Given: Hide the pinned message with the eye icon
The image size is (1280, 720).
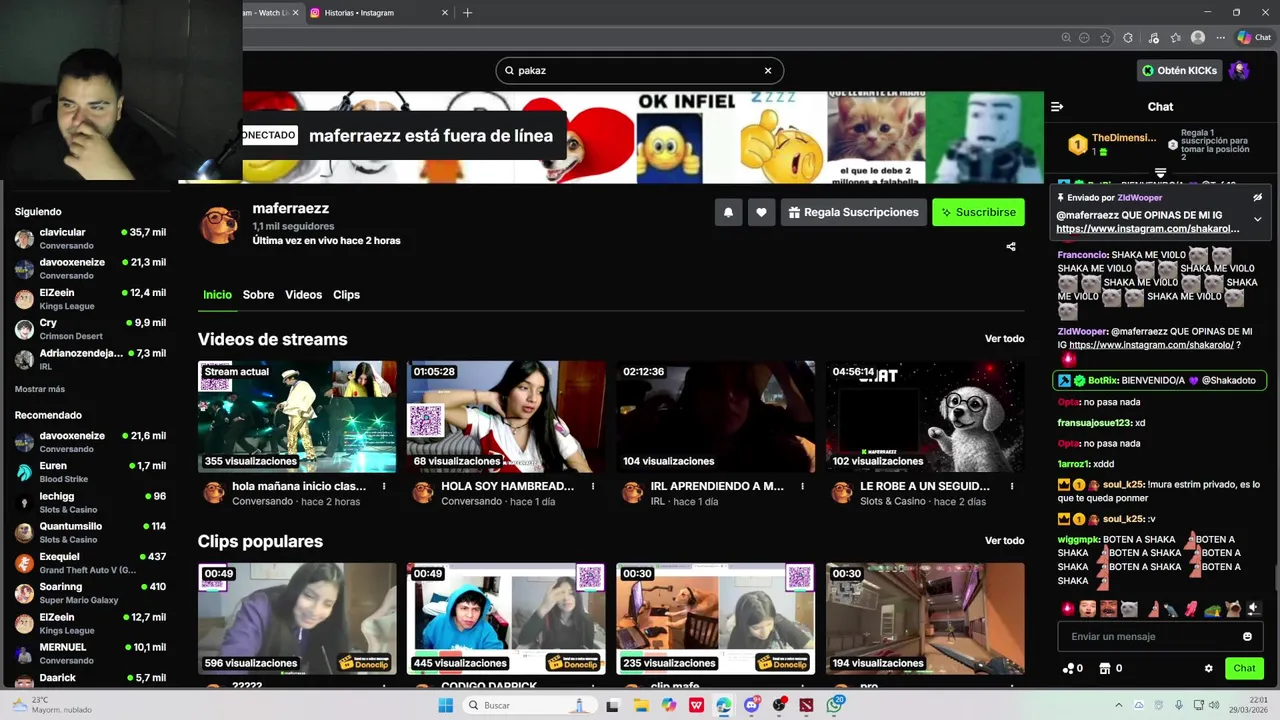Looking at the screenshot, I should (x=1258, y=198).
